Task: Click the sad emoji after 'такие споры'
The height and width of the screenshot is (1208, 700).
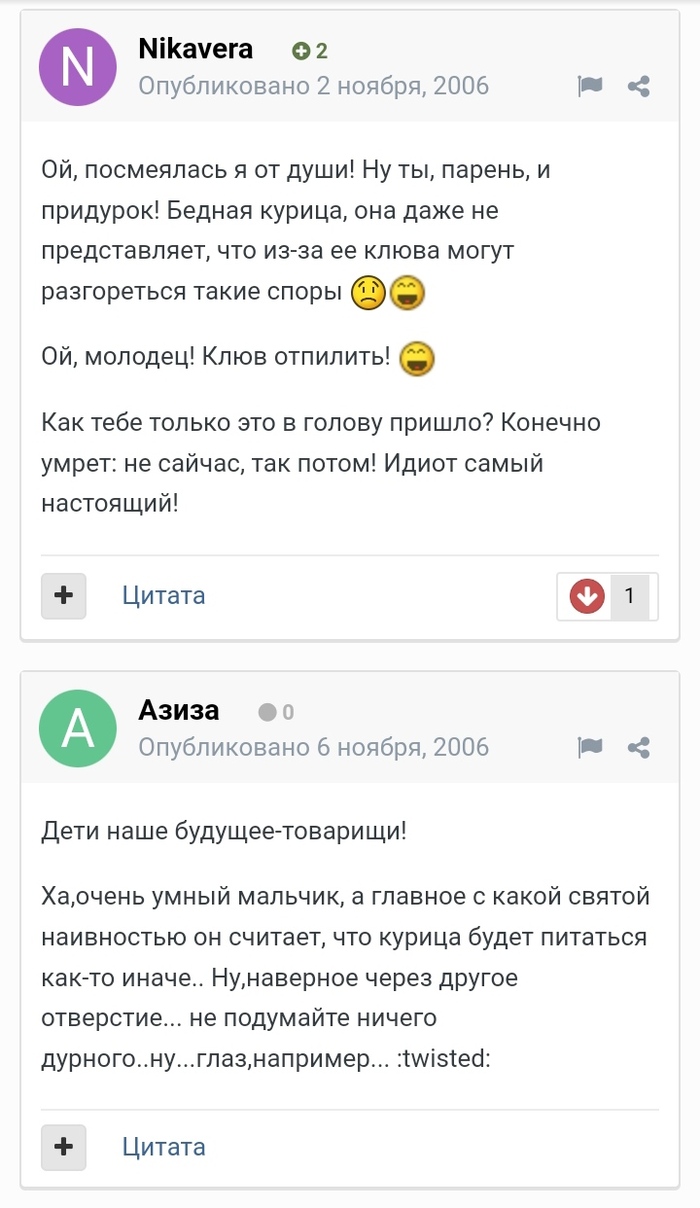Action: click(x=369, y=294)
